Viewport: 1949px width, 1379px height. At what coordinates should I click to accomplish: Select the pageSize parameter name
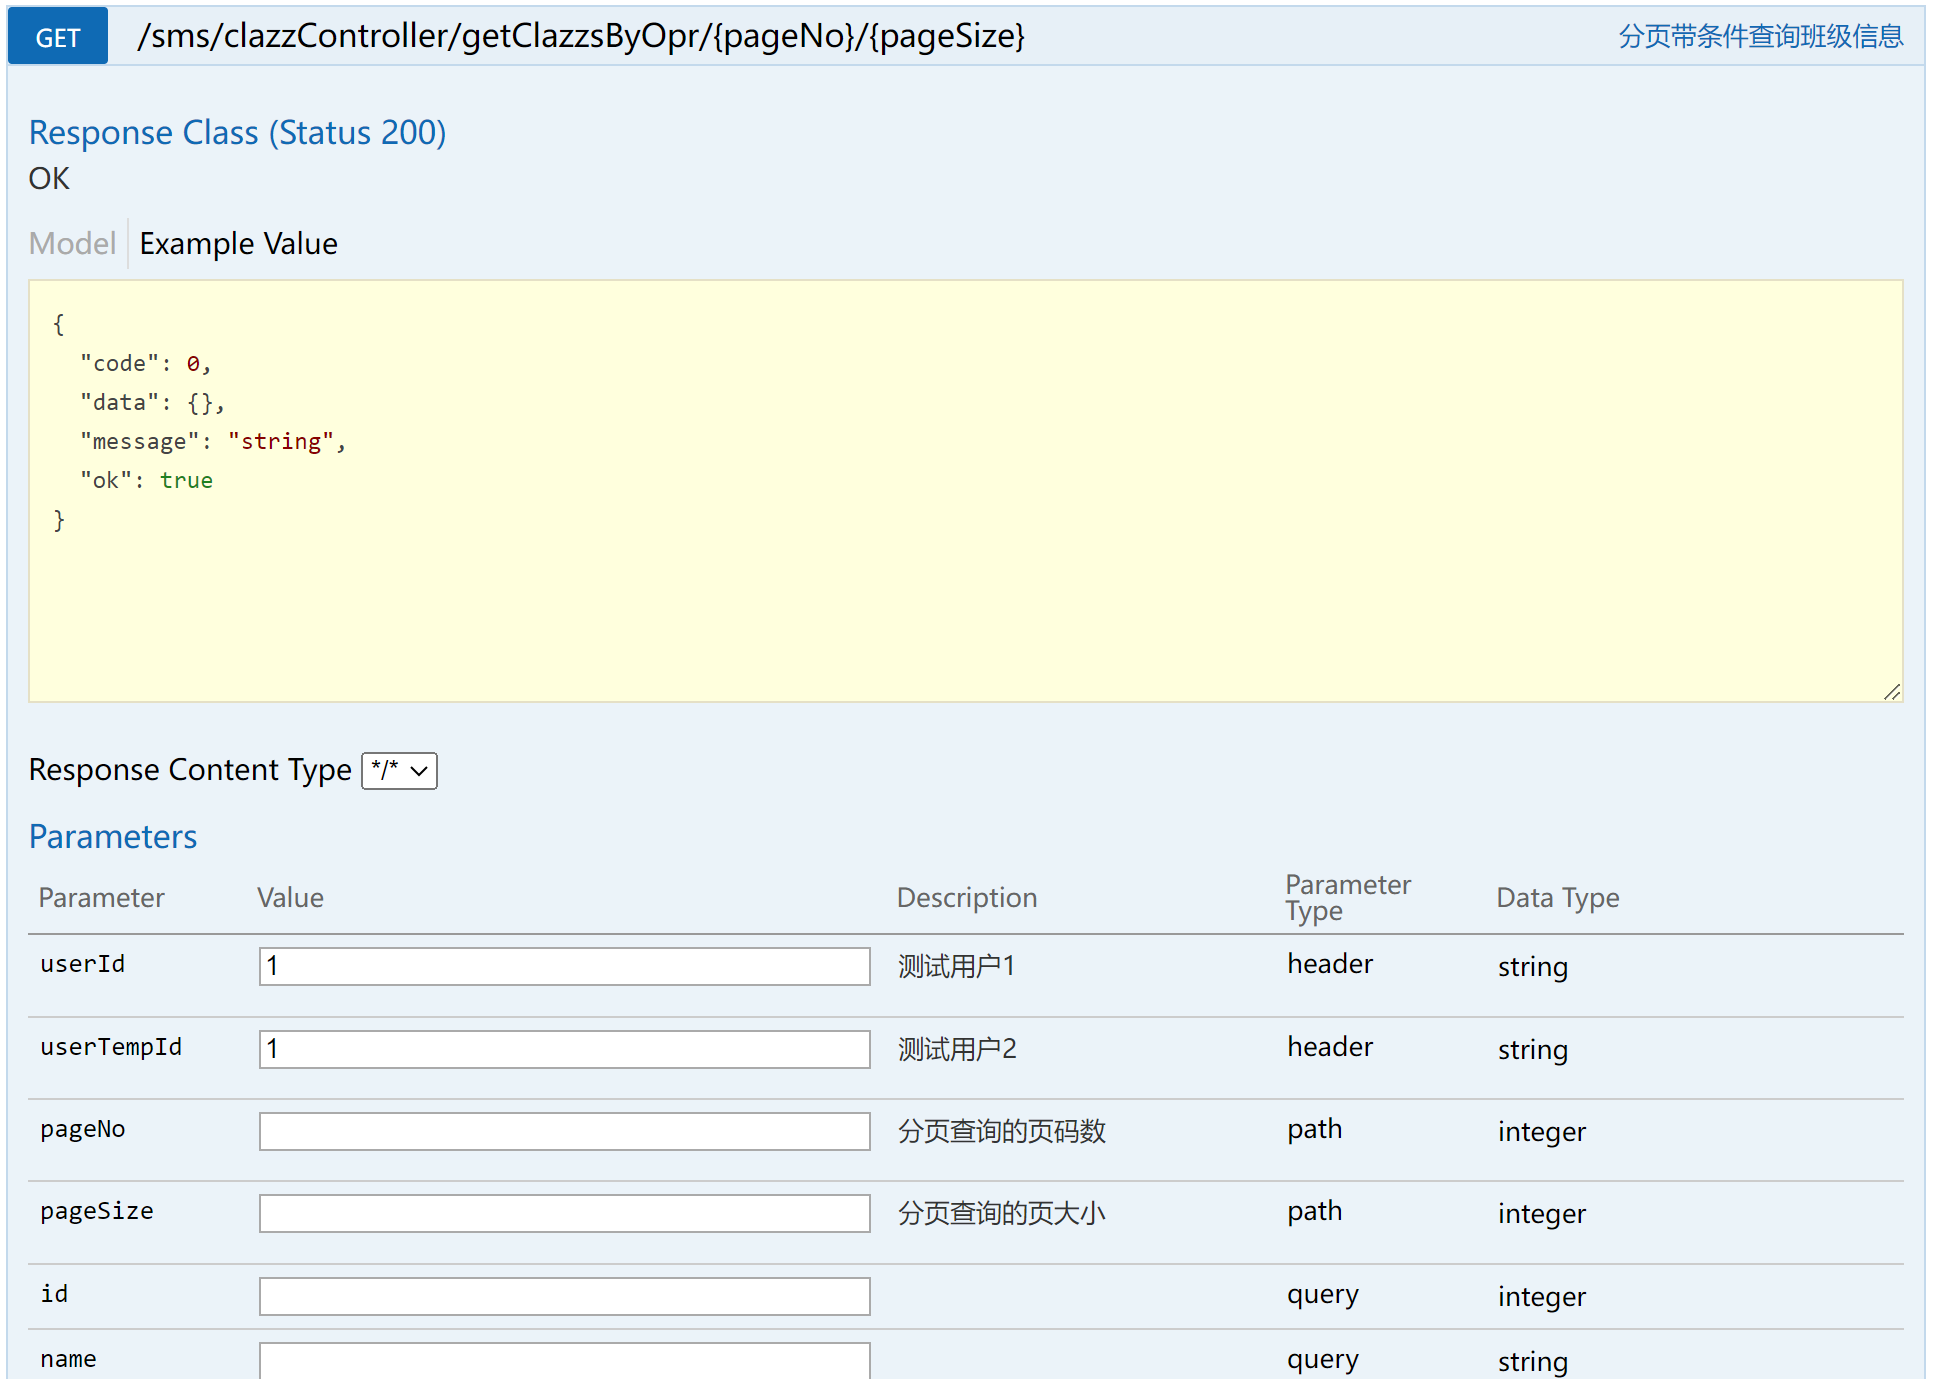(97, 1211)
